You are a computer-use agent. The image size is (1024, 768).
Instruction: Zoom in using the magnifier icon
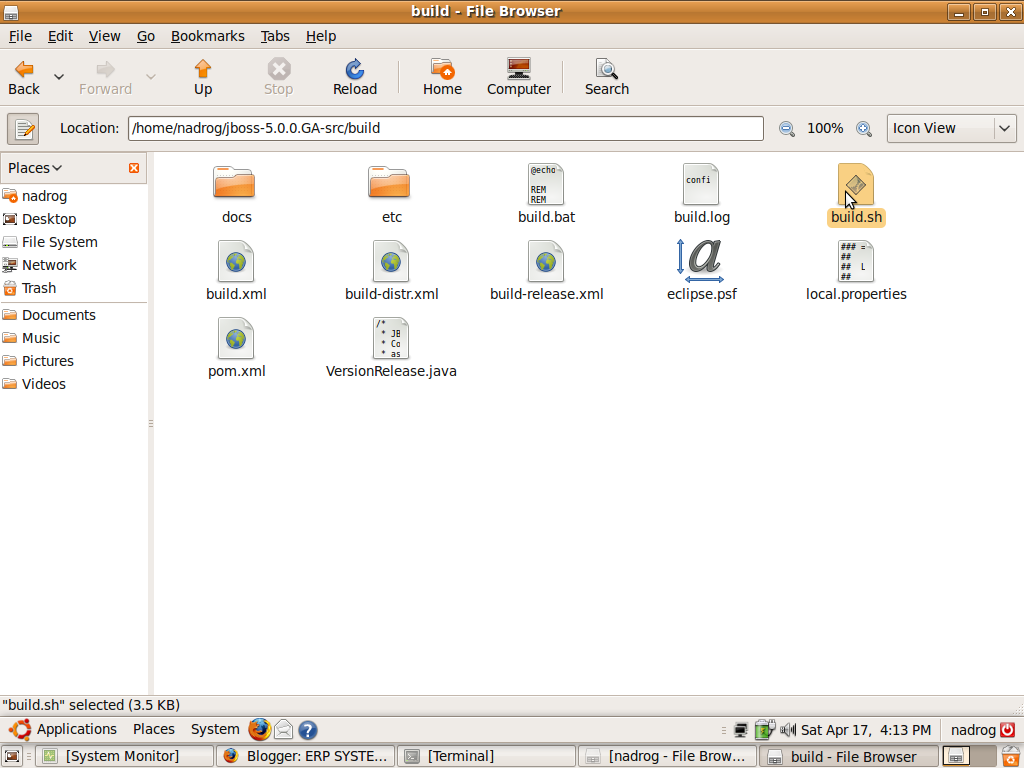(x=864, y=128)
